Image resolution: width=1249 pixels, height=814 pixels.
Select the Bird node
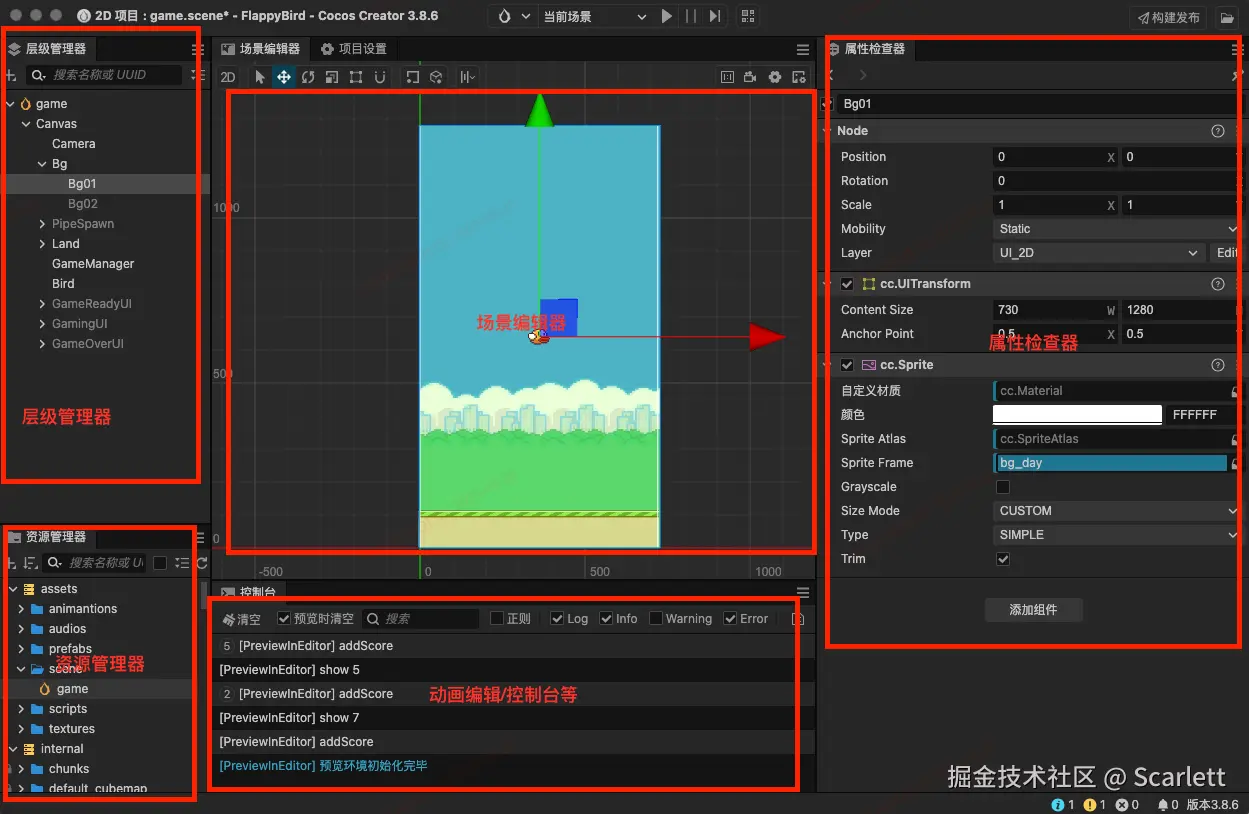point(63,284)
